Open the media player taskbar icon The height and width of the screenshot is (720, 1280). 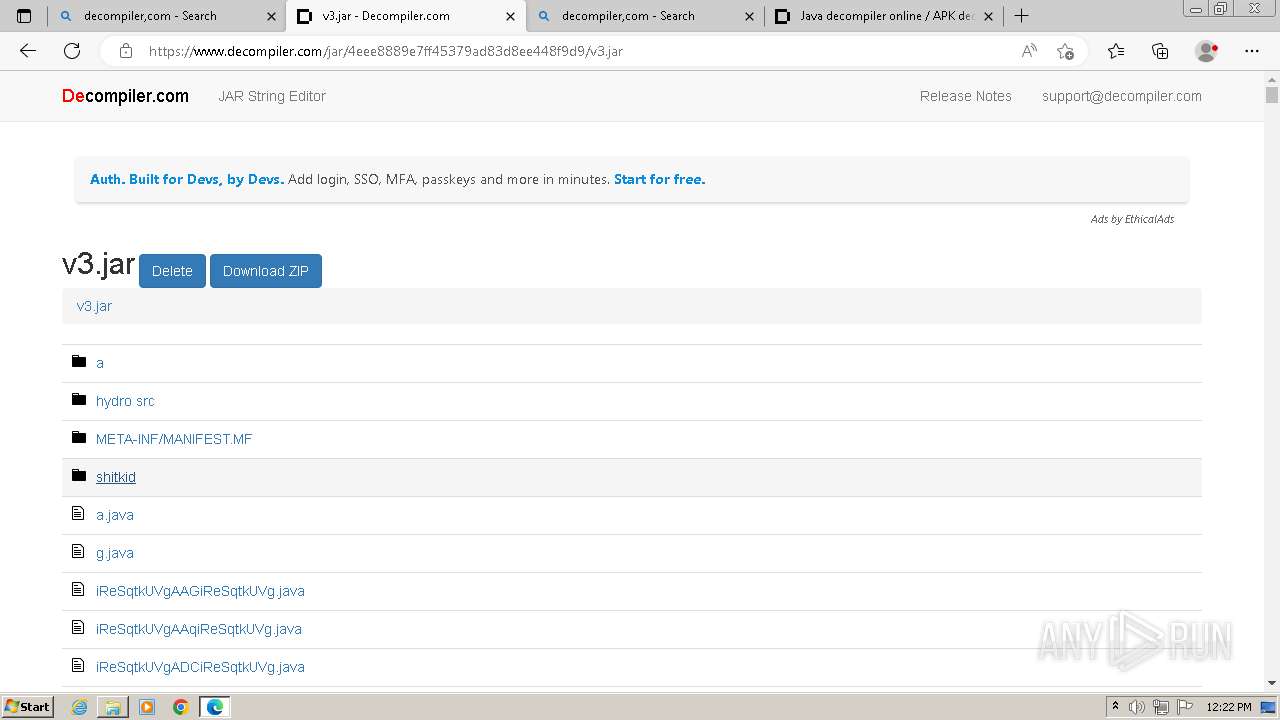pos(147,707)
